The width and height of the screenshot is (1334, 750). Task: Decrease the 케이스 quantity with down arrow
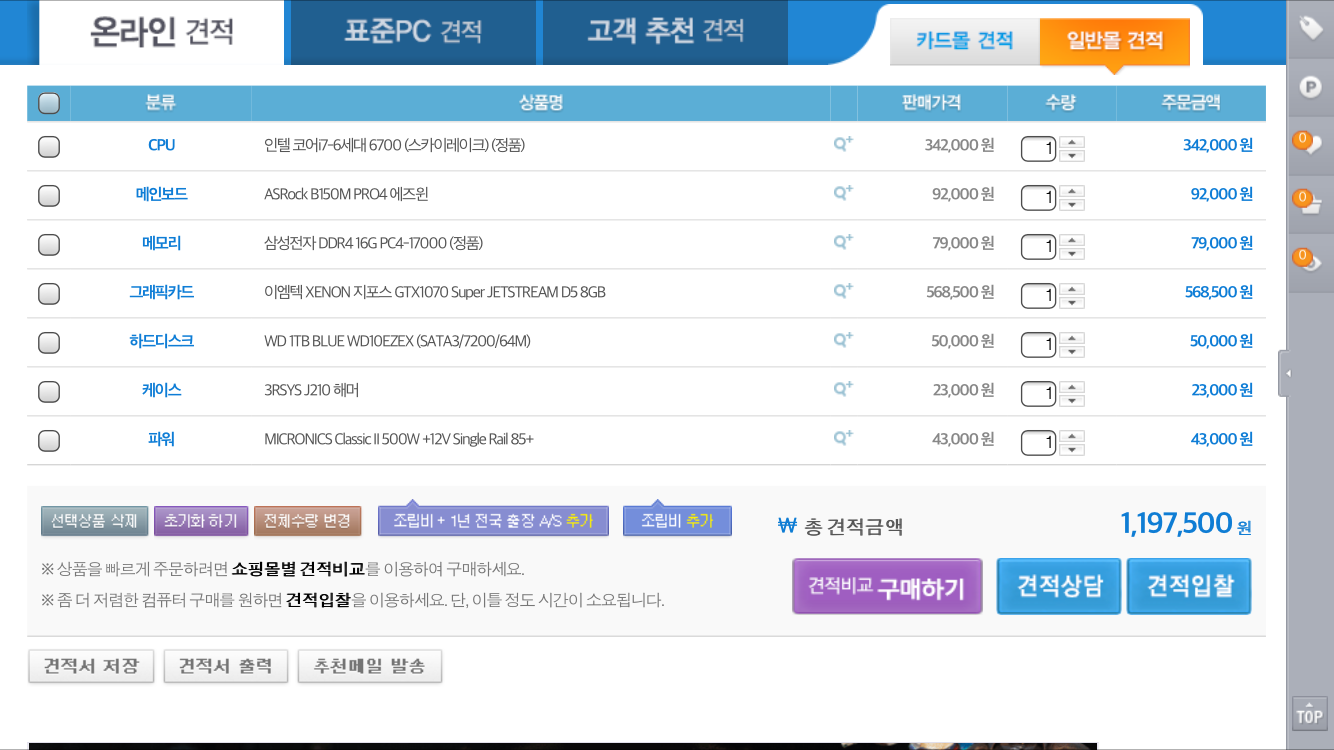point(1072,401)
